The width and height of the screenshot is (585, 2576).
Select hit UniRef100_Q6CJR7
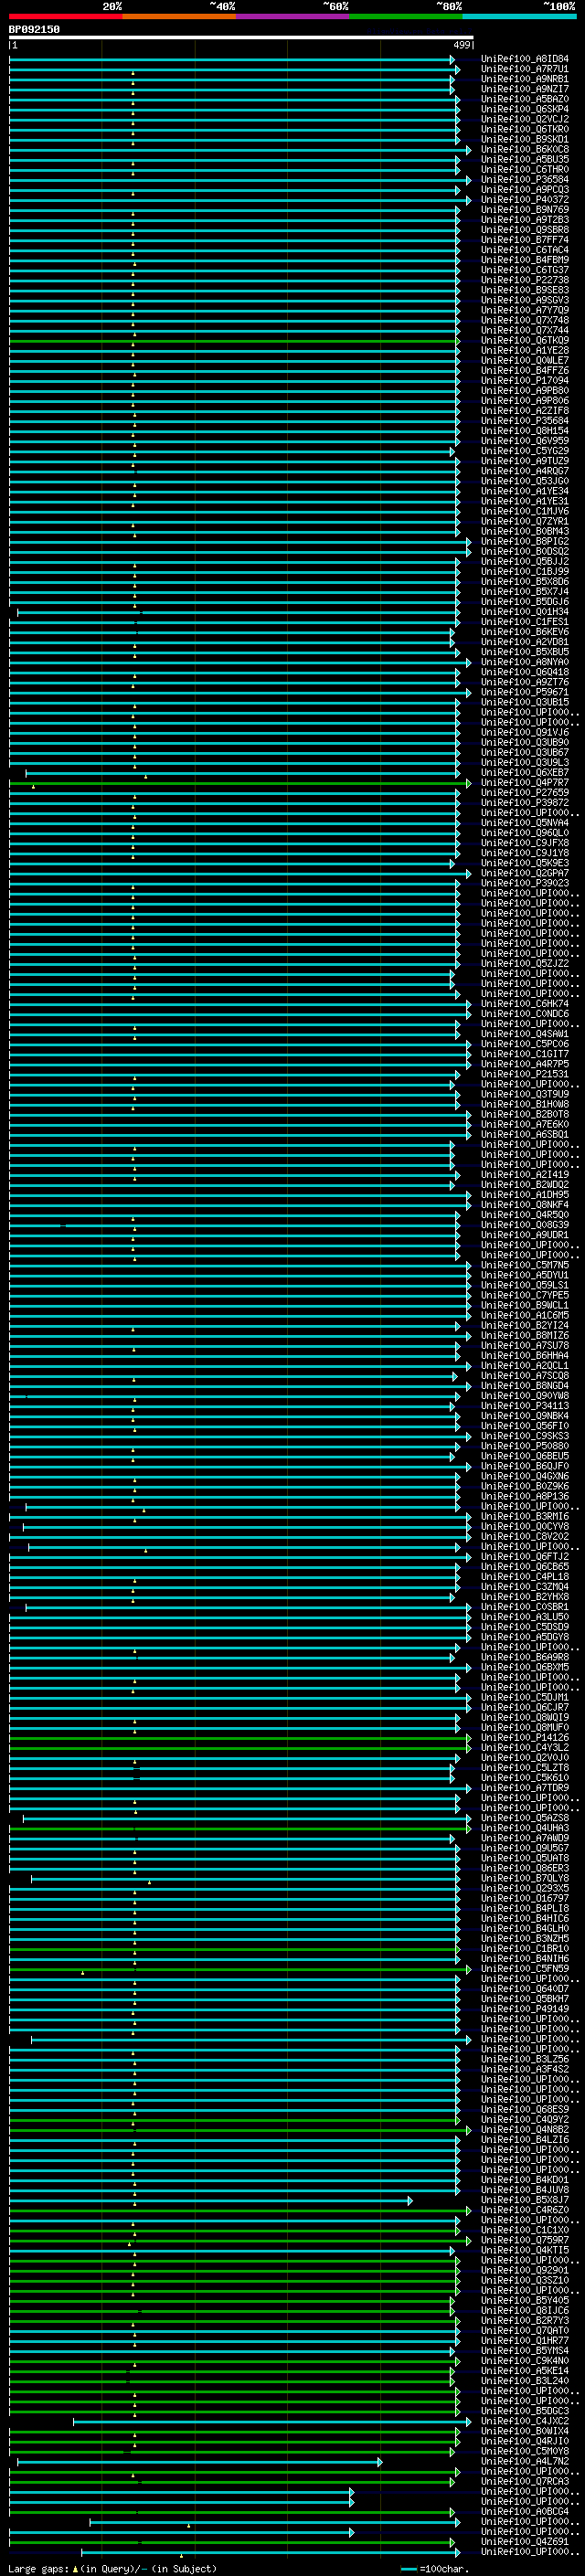[x=524, y=1708]
